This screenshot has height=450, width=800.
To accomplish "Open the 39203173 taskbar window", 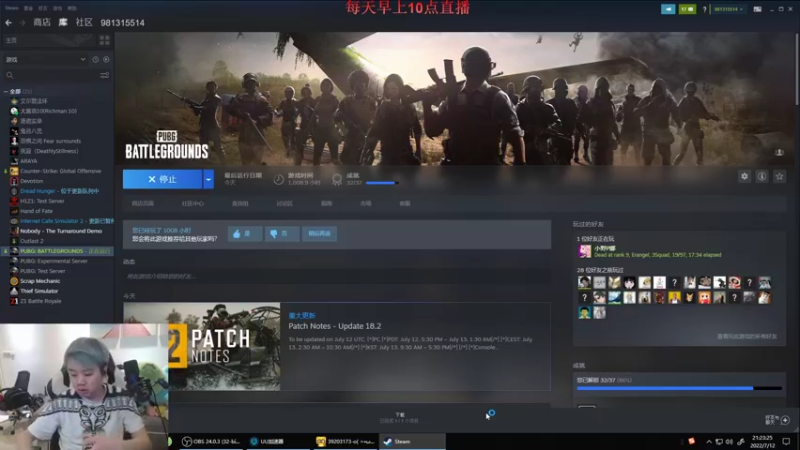I will coord(344,441).
